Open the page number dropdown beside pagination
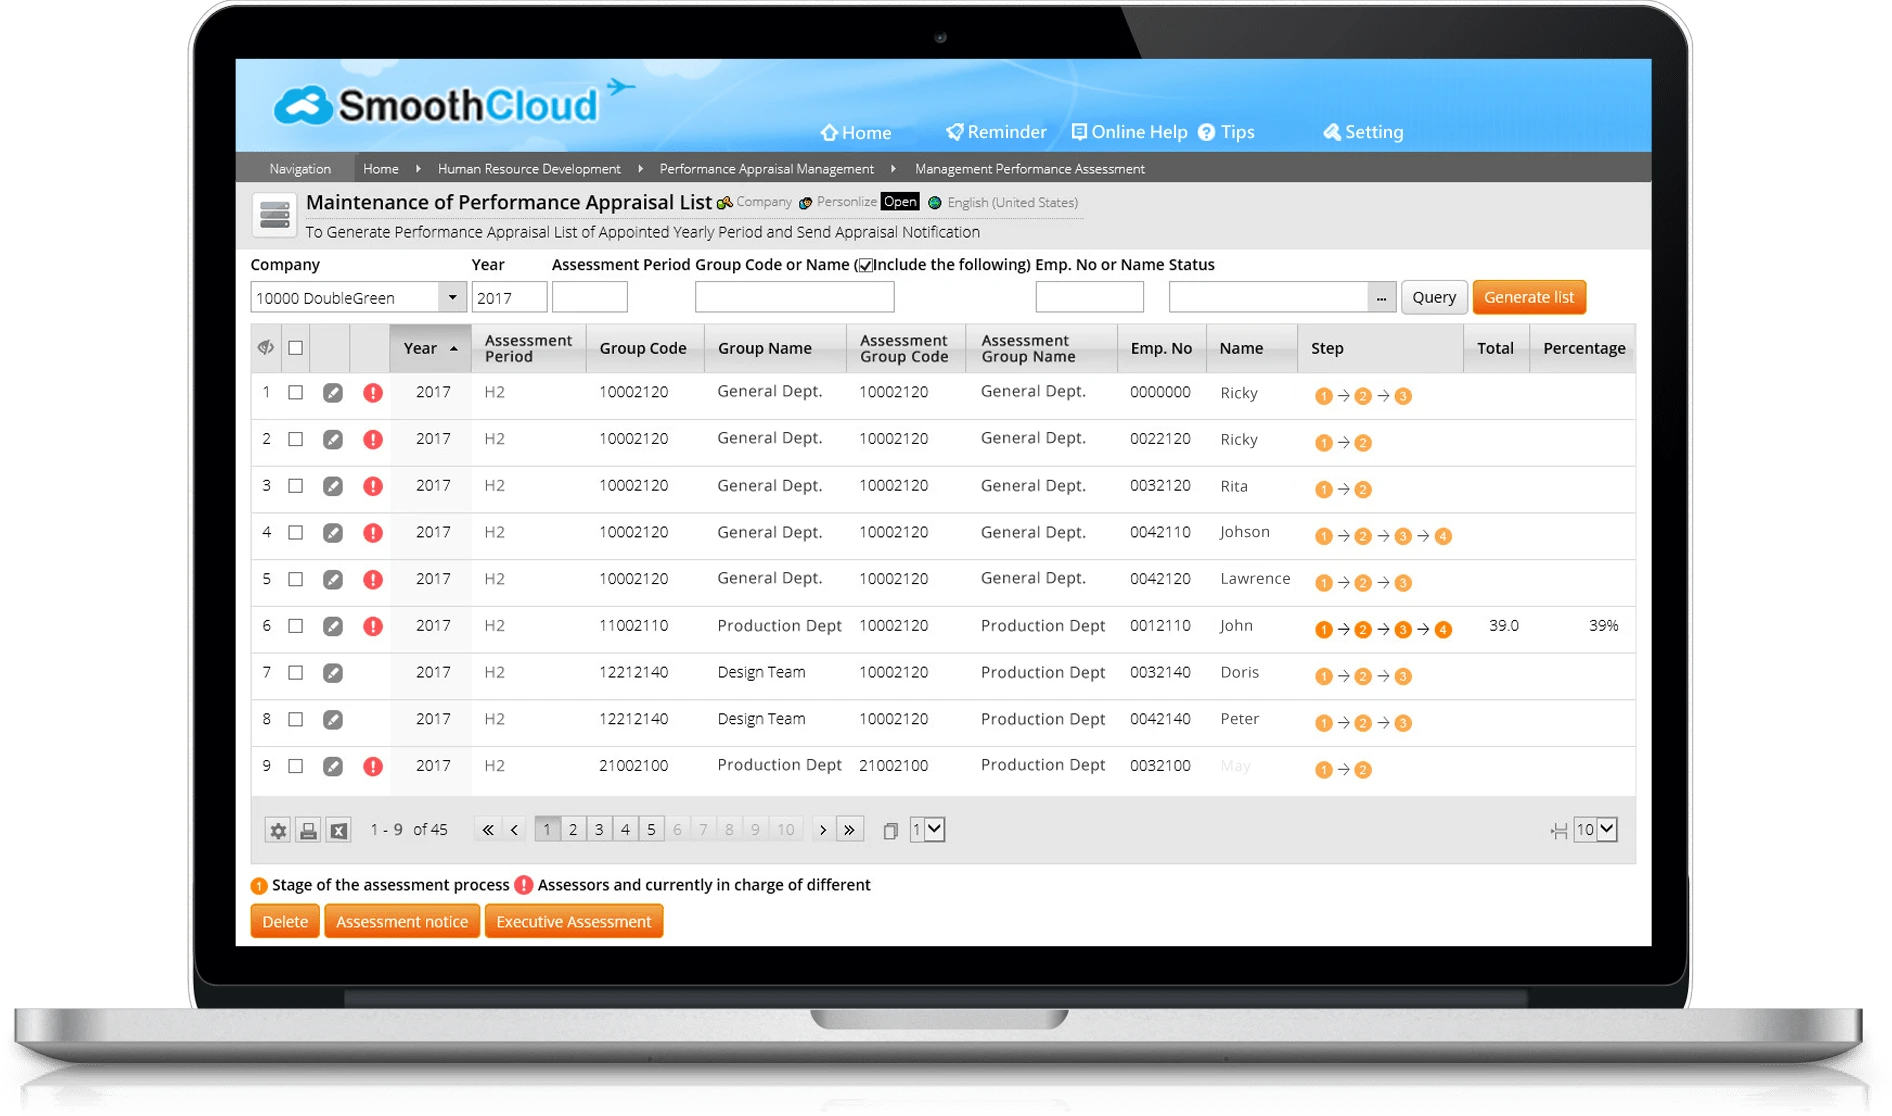 tap(927, 829)
